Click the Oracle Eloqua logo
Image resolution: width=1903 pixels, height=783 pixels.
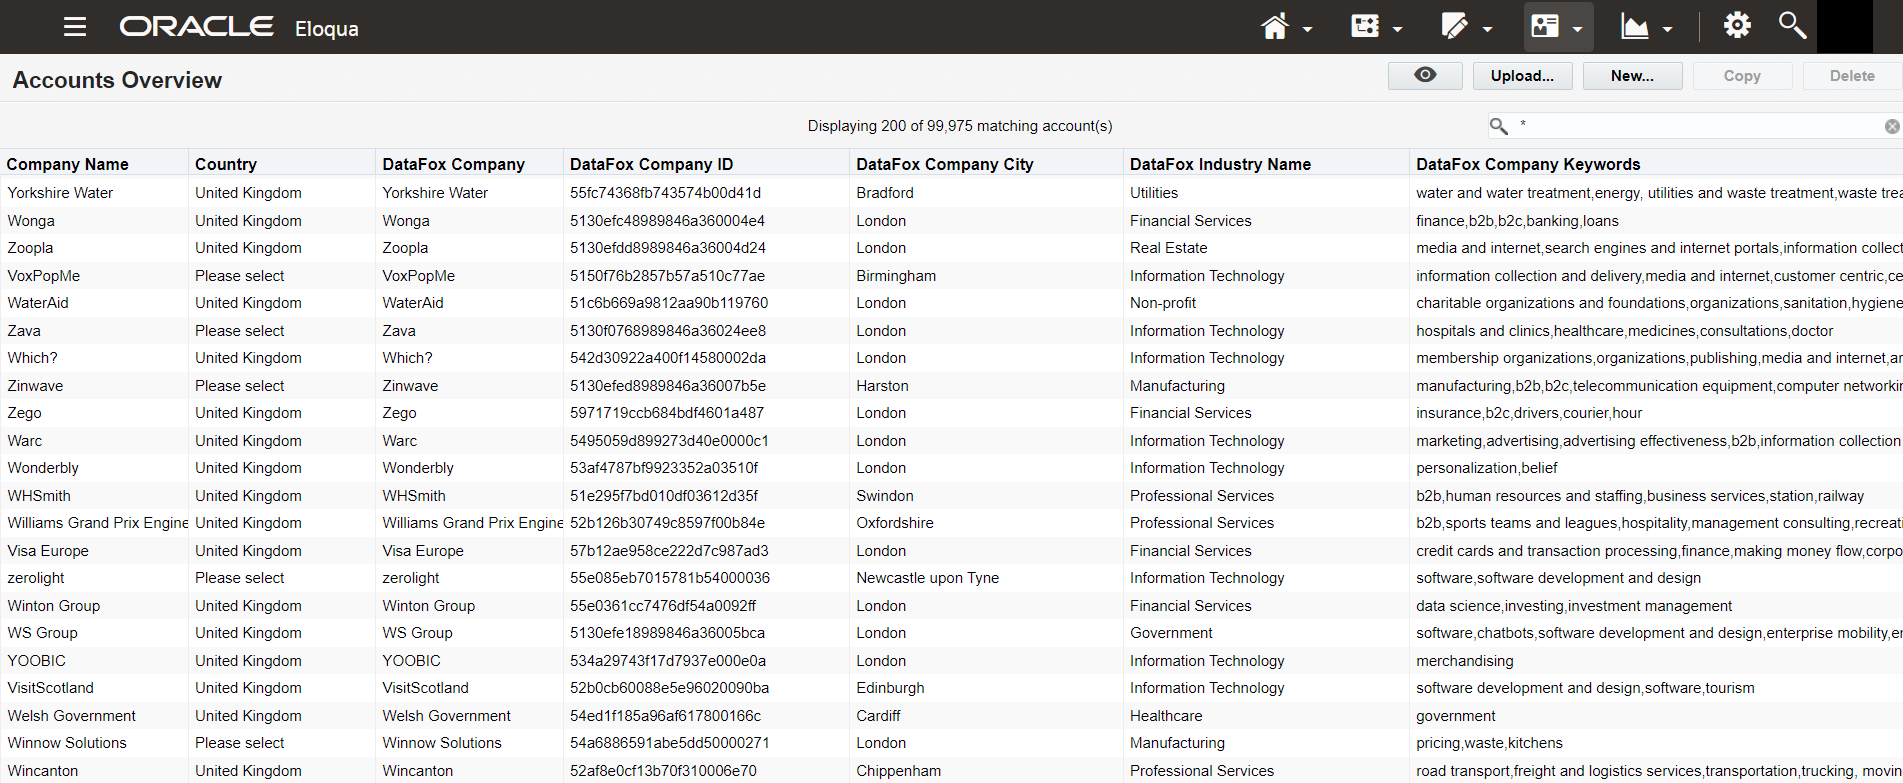[x=239, y=27]
